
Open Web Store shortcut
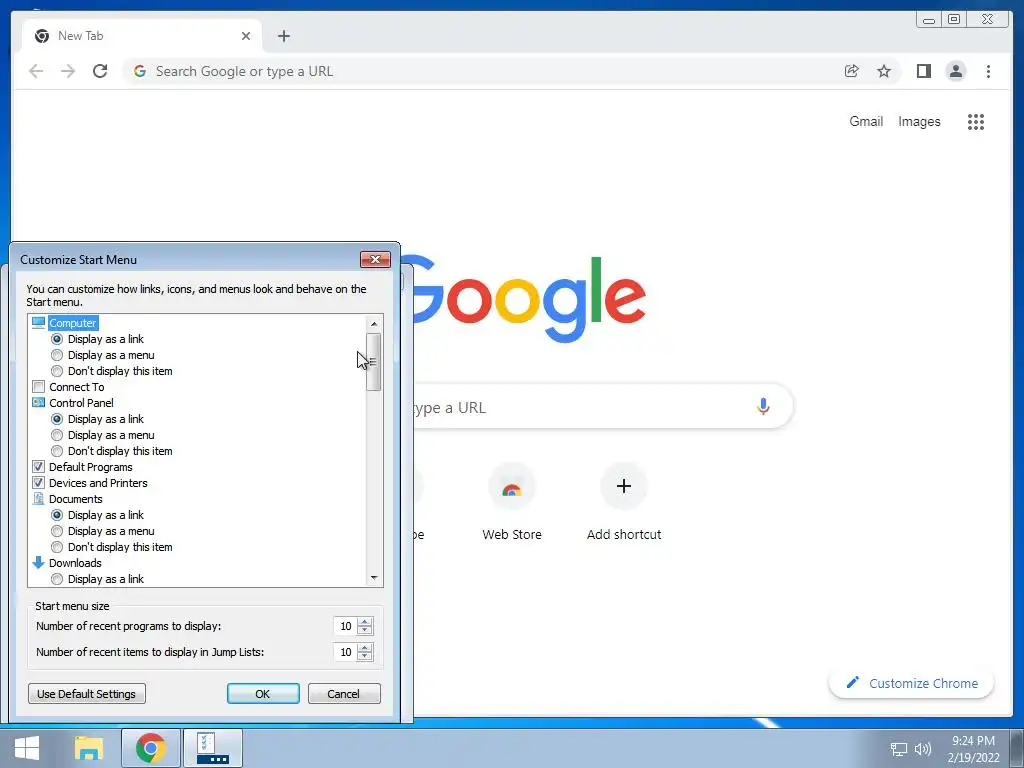512,502
